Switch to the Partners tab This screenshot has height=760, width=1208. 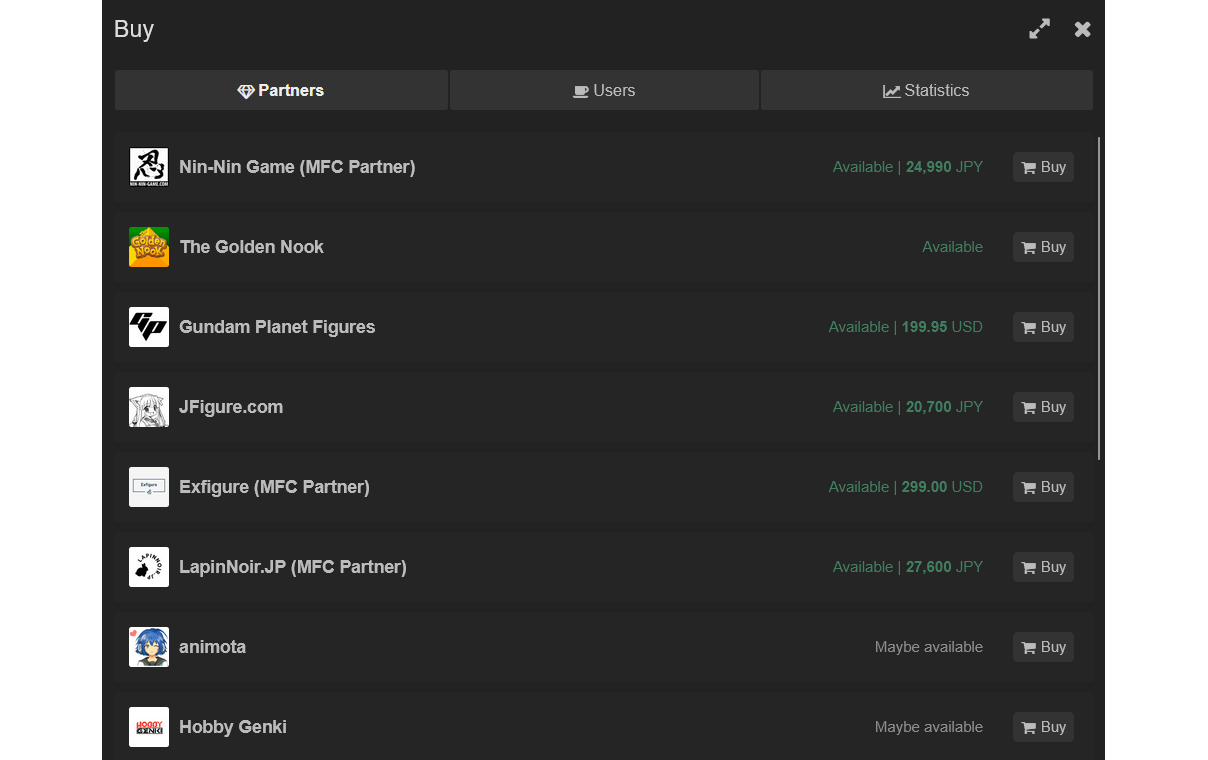point(281,90)
